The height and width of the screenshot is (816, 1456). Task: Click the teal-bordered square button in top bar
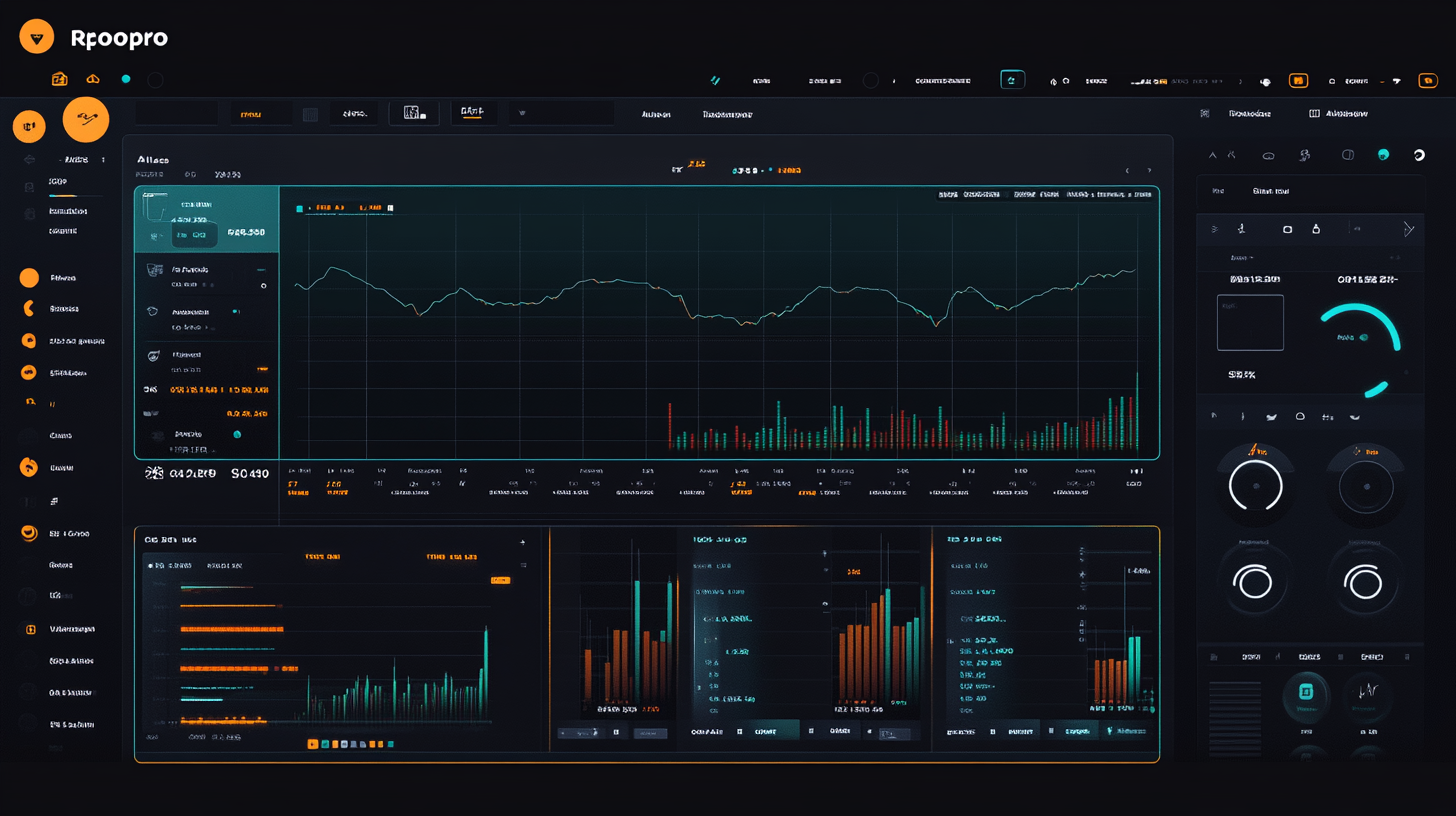1013,80
